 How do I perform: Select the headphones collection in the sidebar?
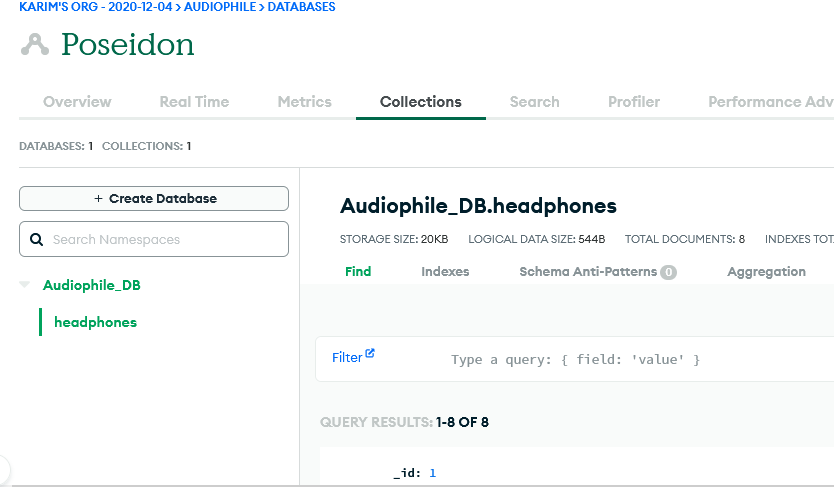coord(95,322)
